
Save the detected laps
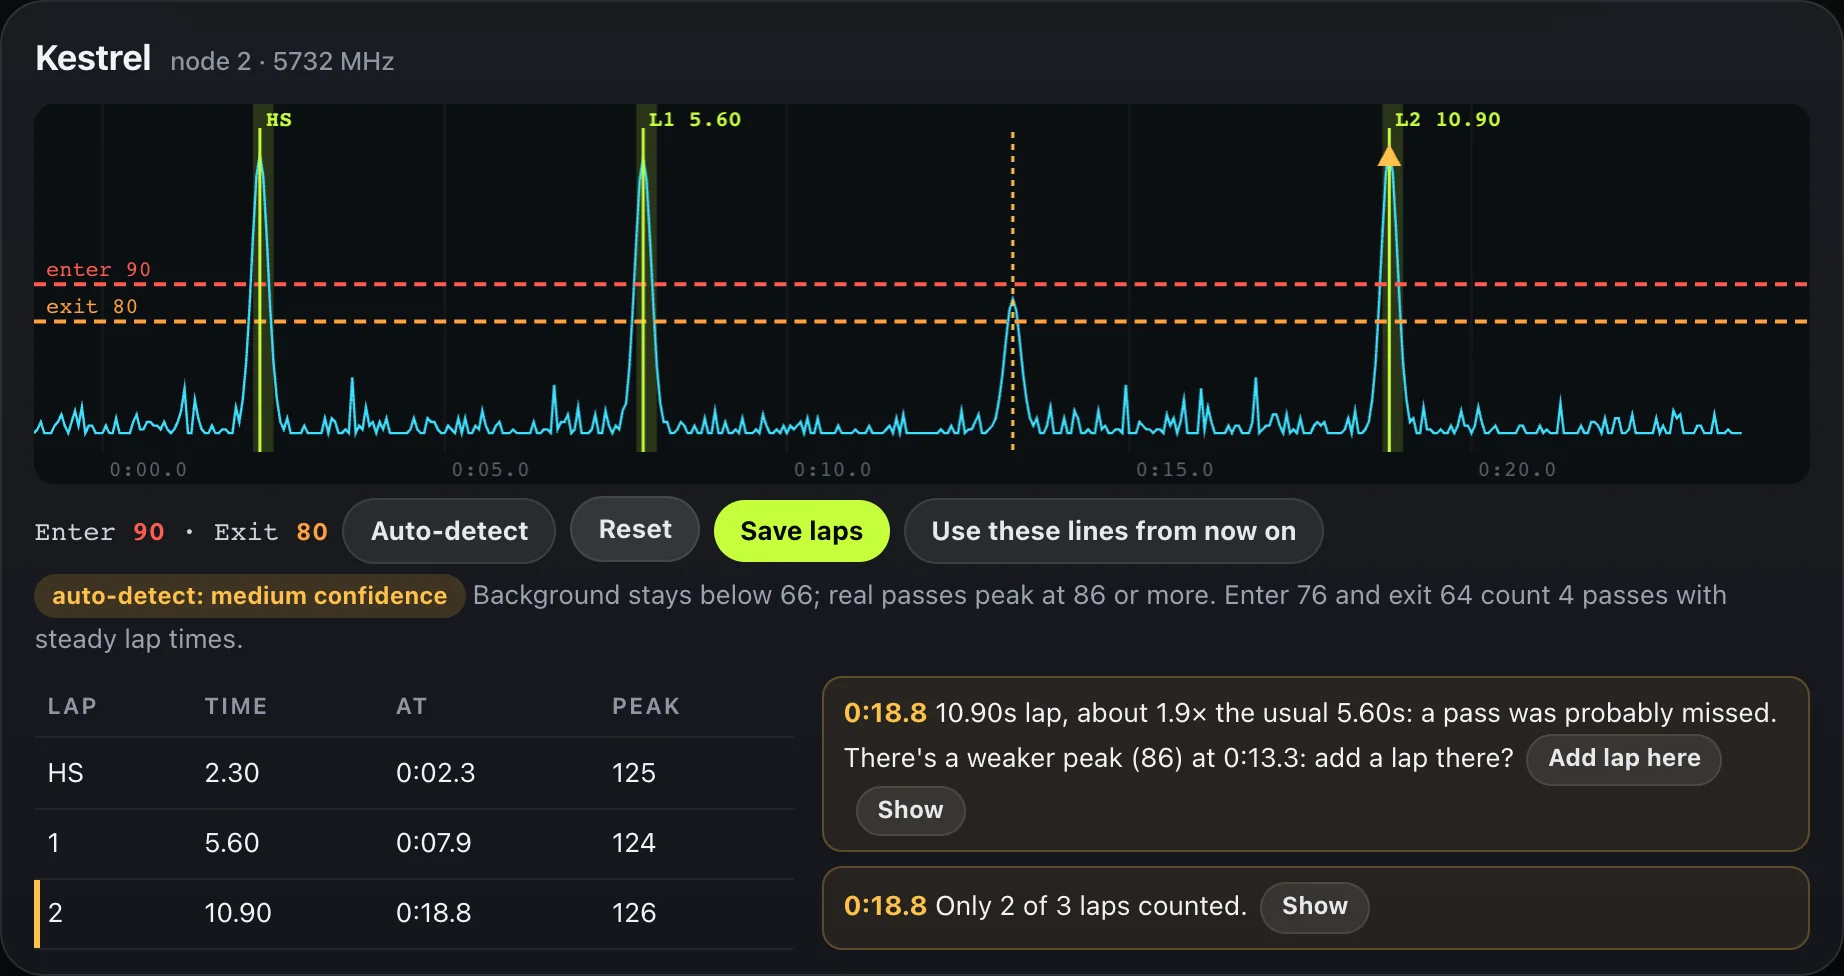tap(802, 531)
